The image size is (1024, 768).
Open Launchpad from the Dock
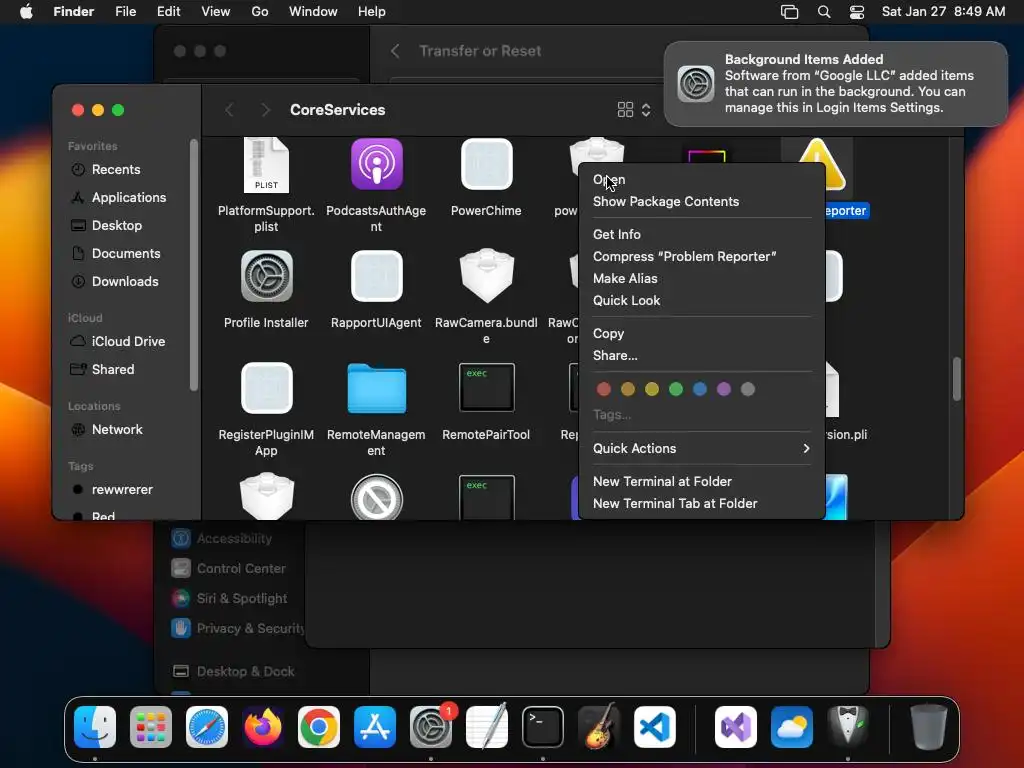pyautogui.click(x=151, y=727)
